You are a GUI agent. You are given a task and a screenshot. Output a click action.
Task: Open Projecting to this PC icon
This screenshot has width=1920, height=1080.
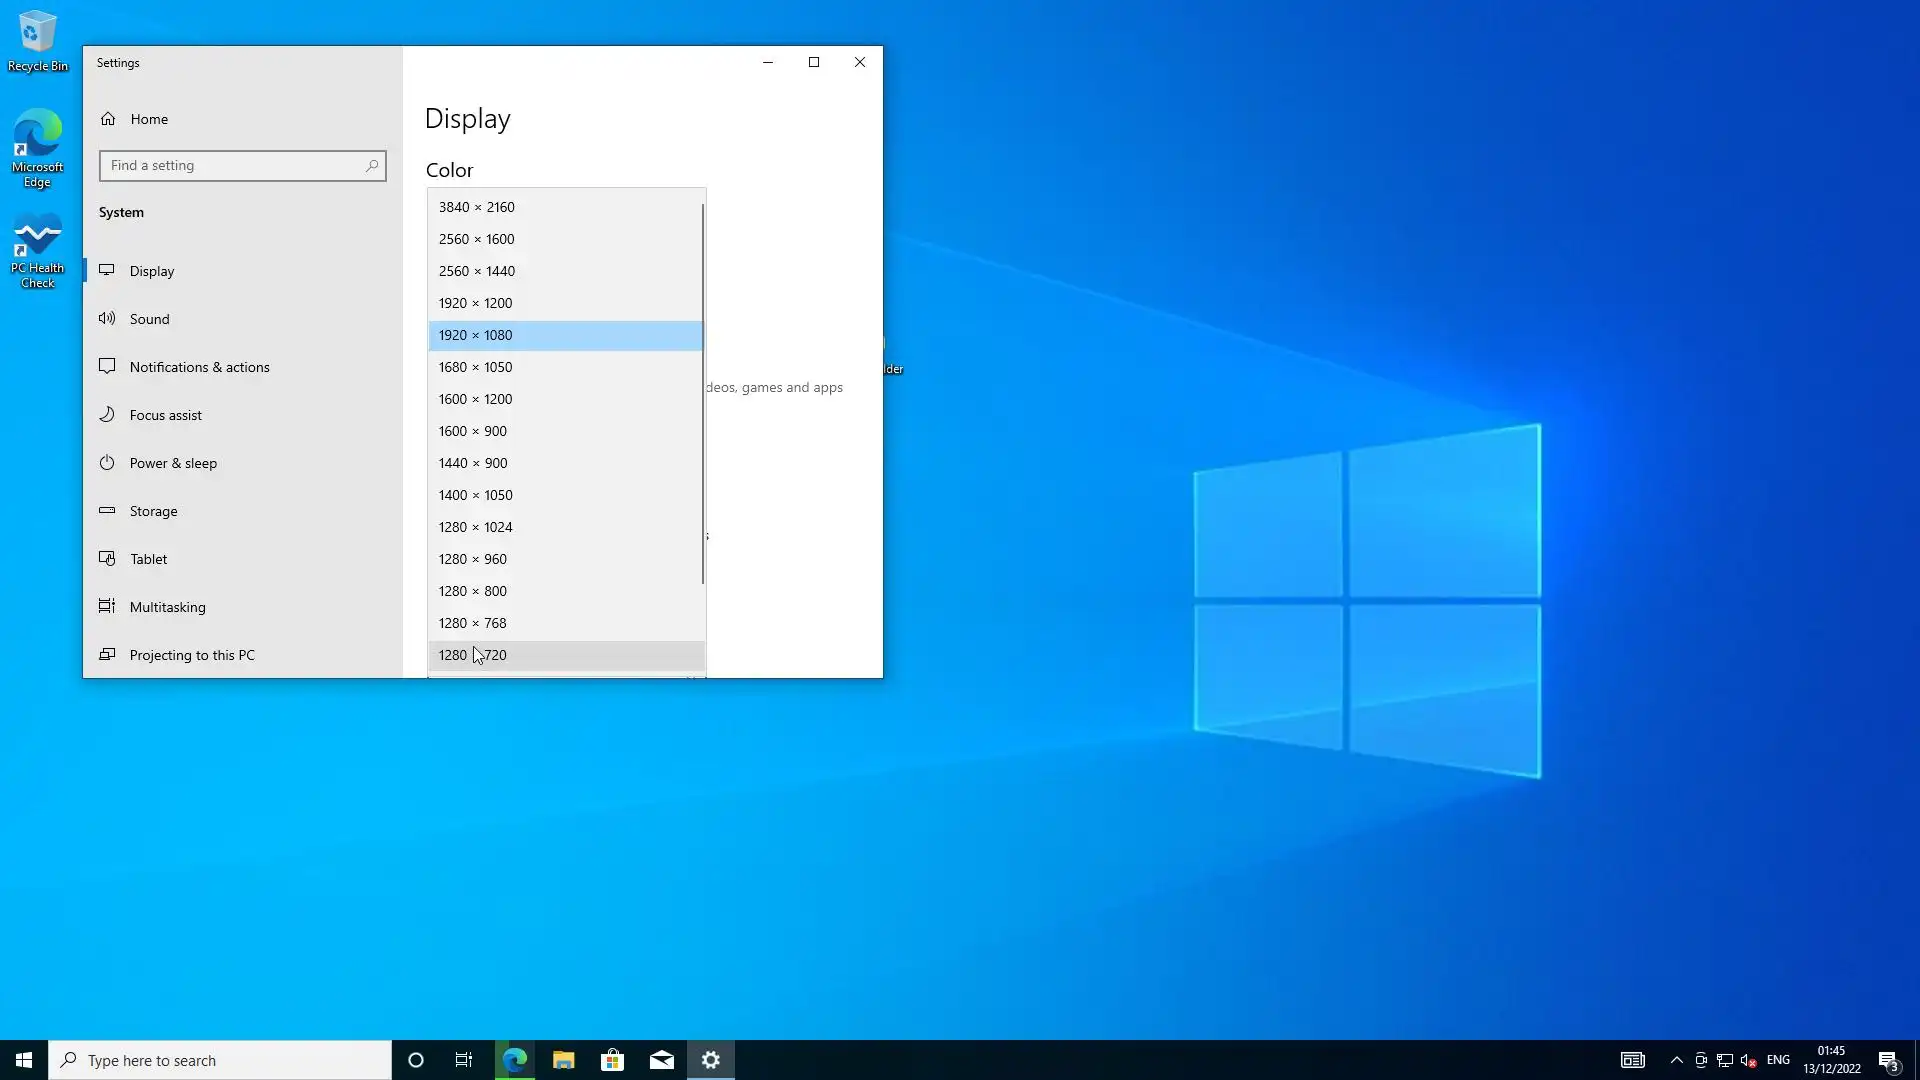[107, 655]
